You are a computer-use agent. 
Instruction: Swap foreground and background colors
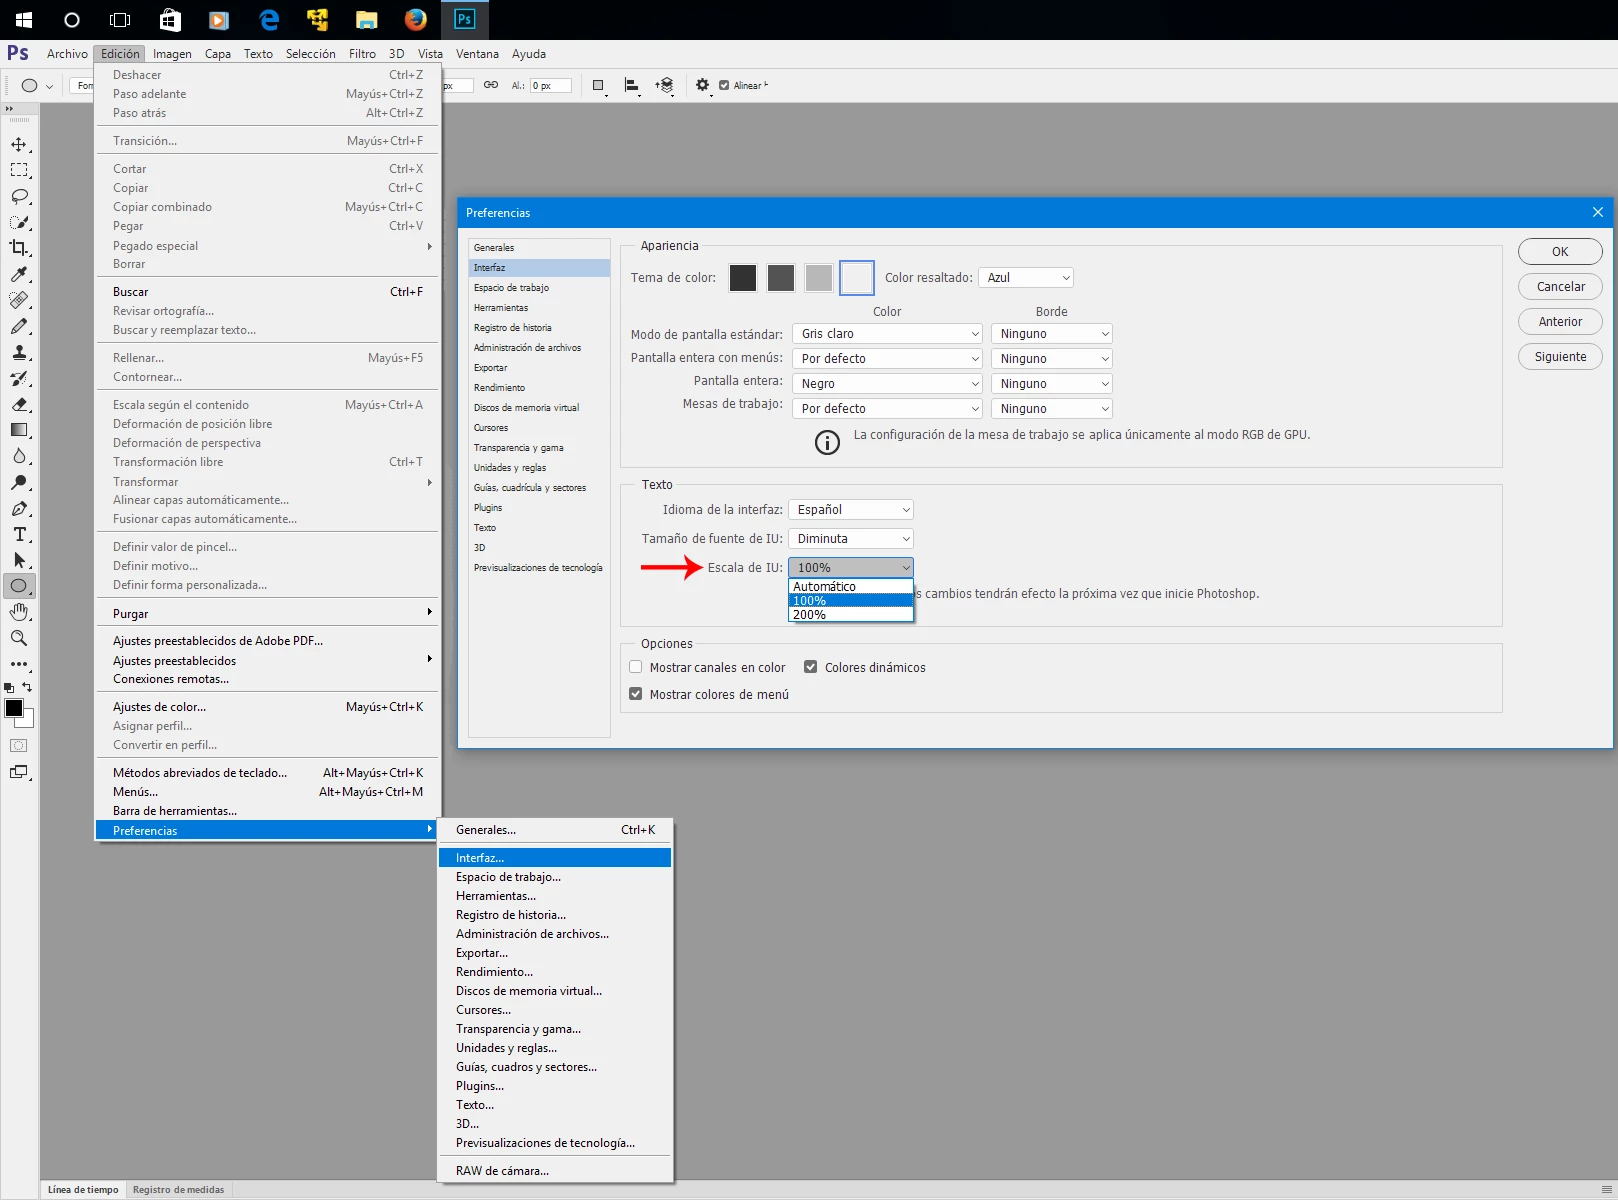[x=27, y=687]
